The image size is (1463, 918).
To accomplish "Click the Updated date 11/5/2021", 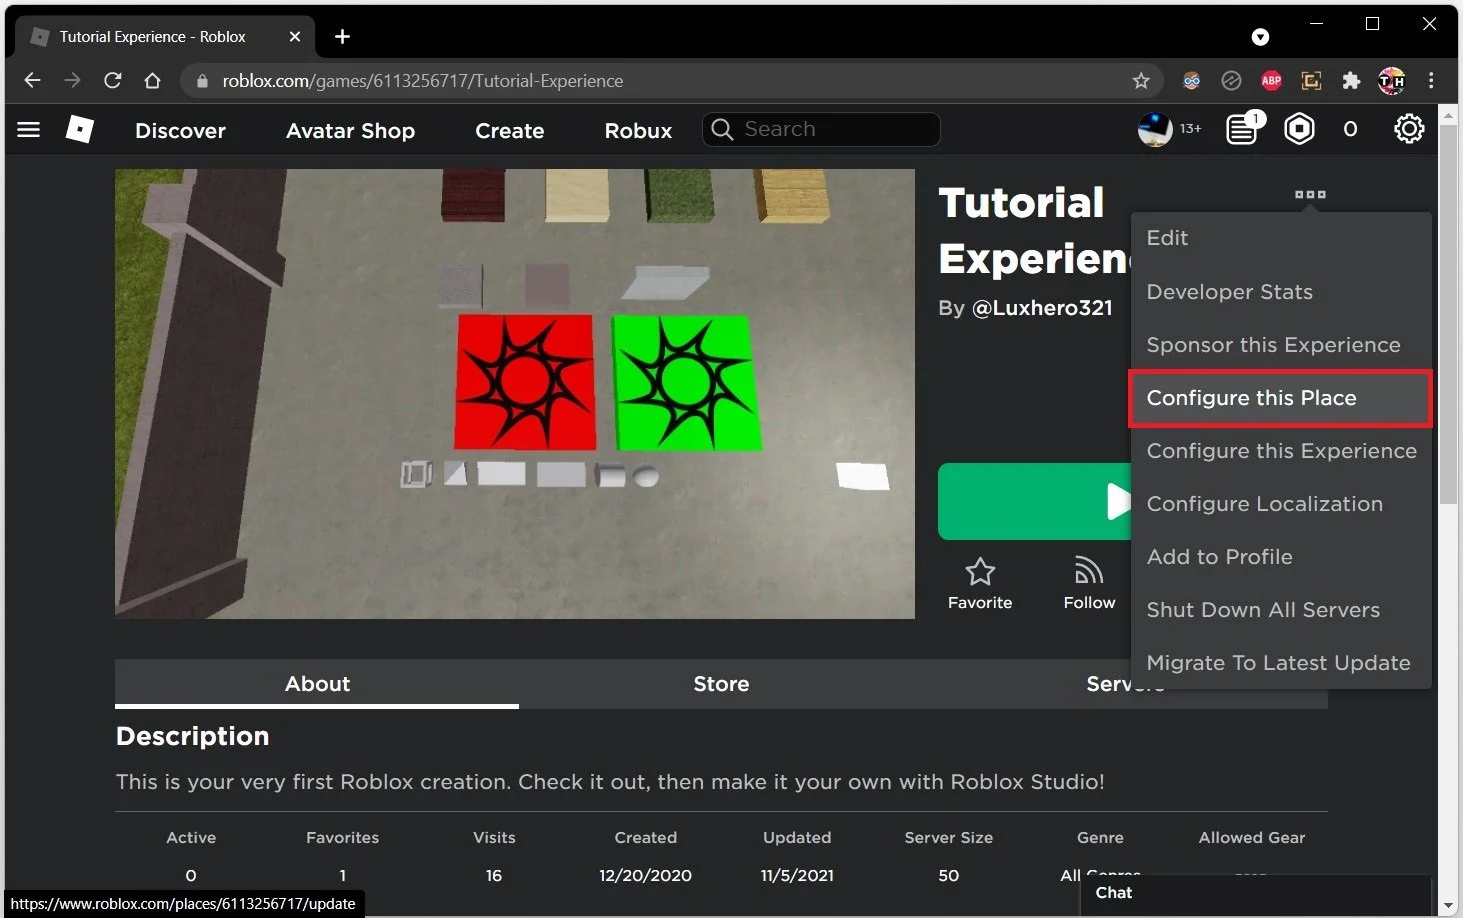I will (797, 875).
